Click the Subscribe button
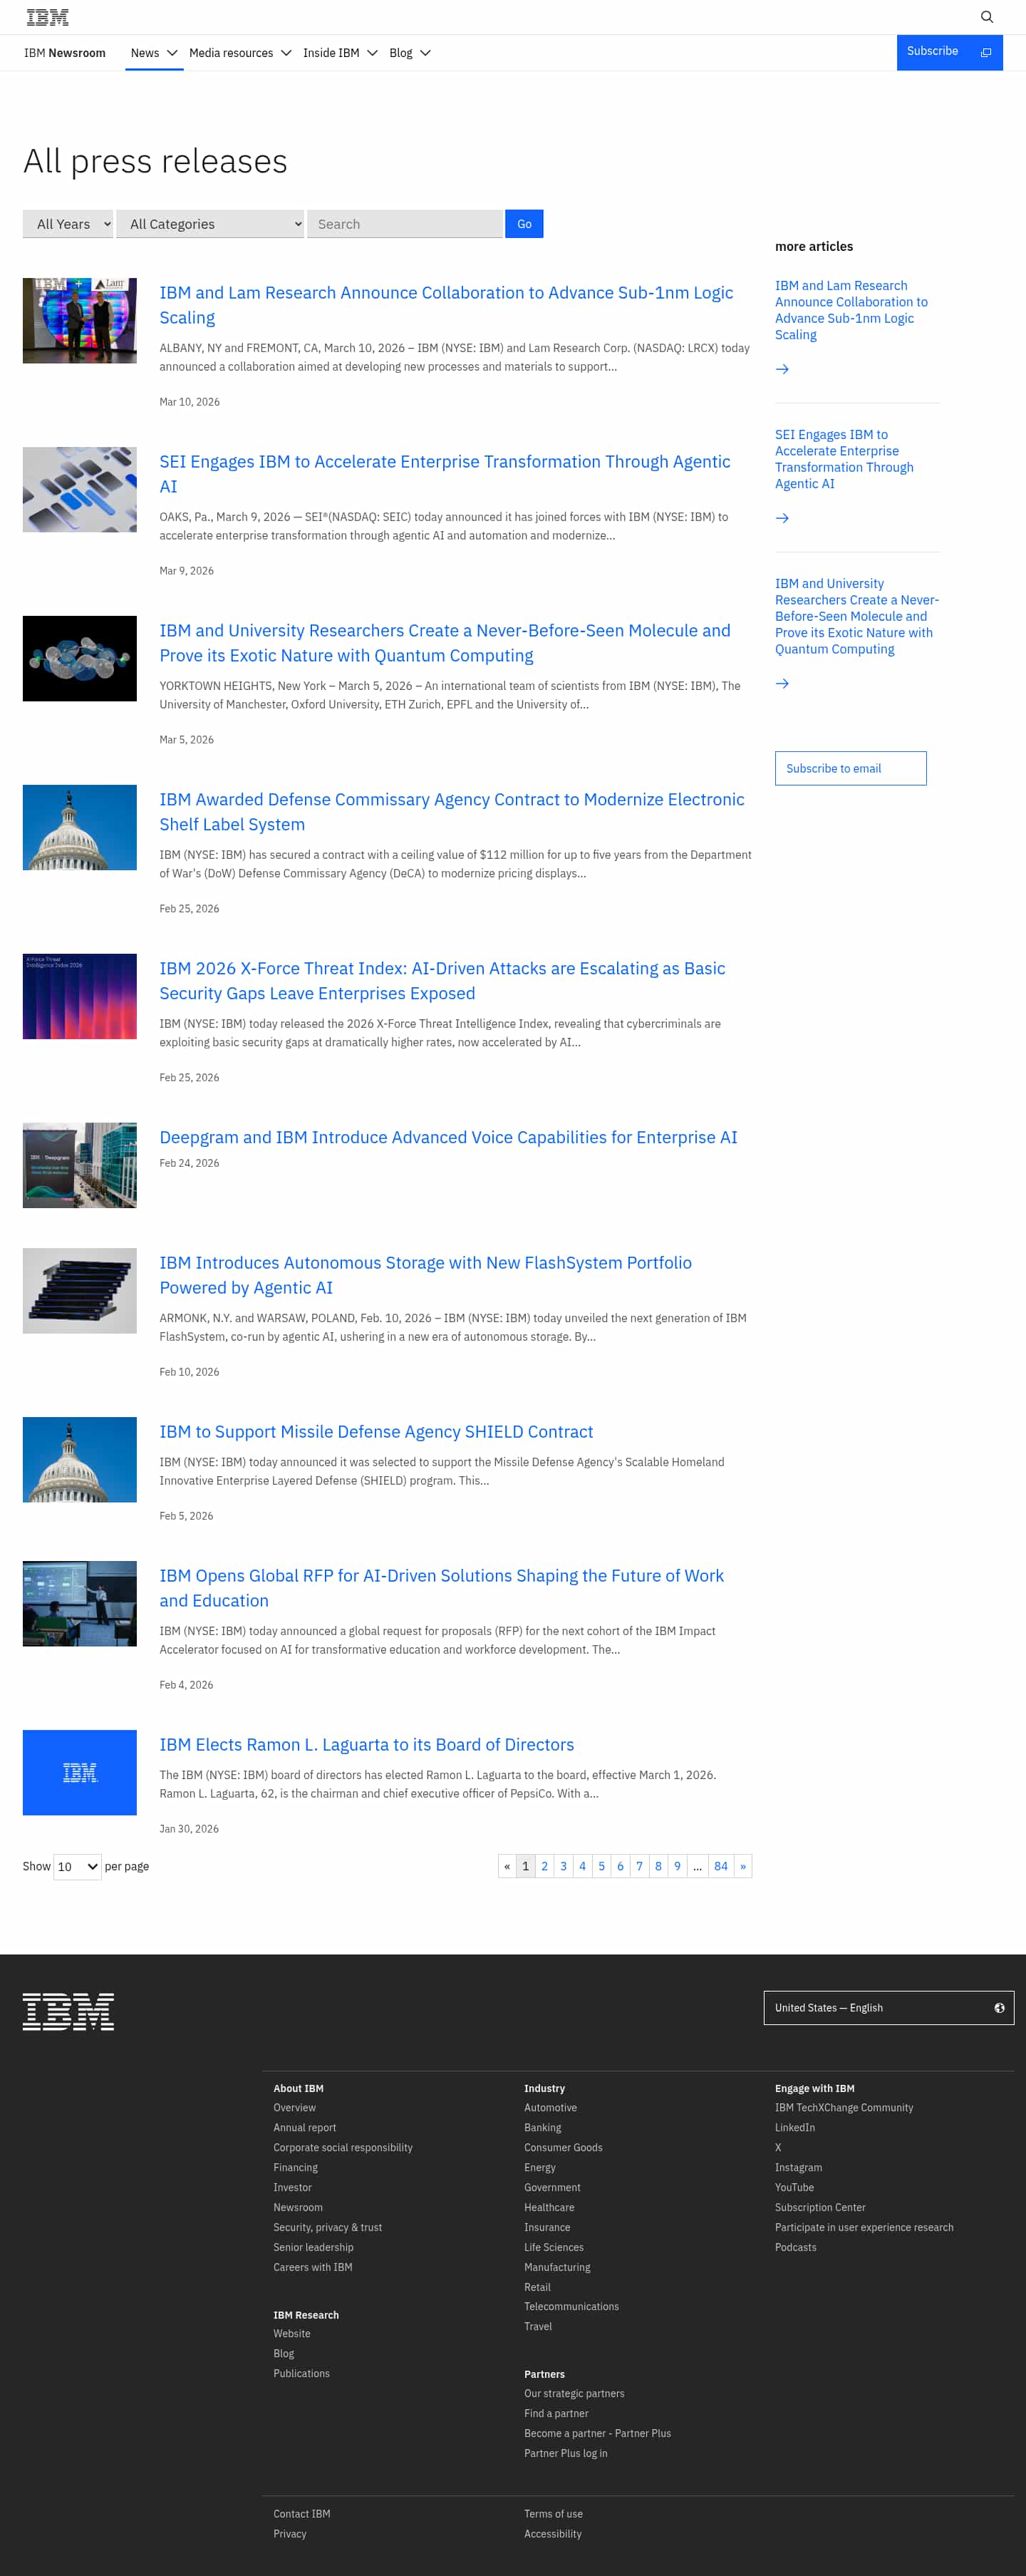1026x2576 pixels. click(949, 52)
